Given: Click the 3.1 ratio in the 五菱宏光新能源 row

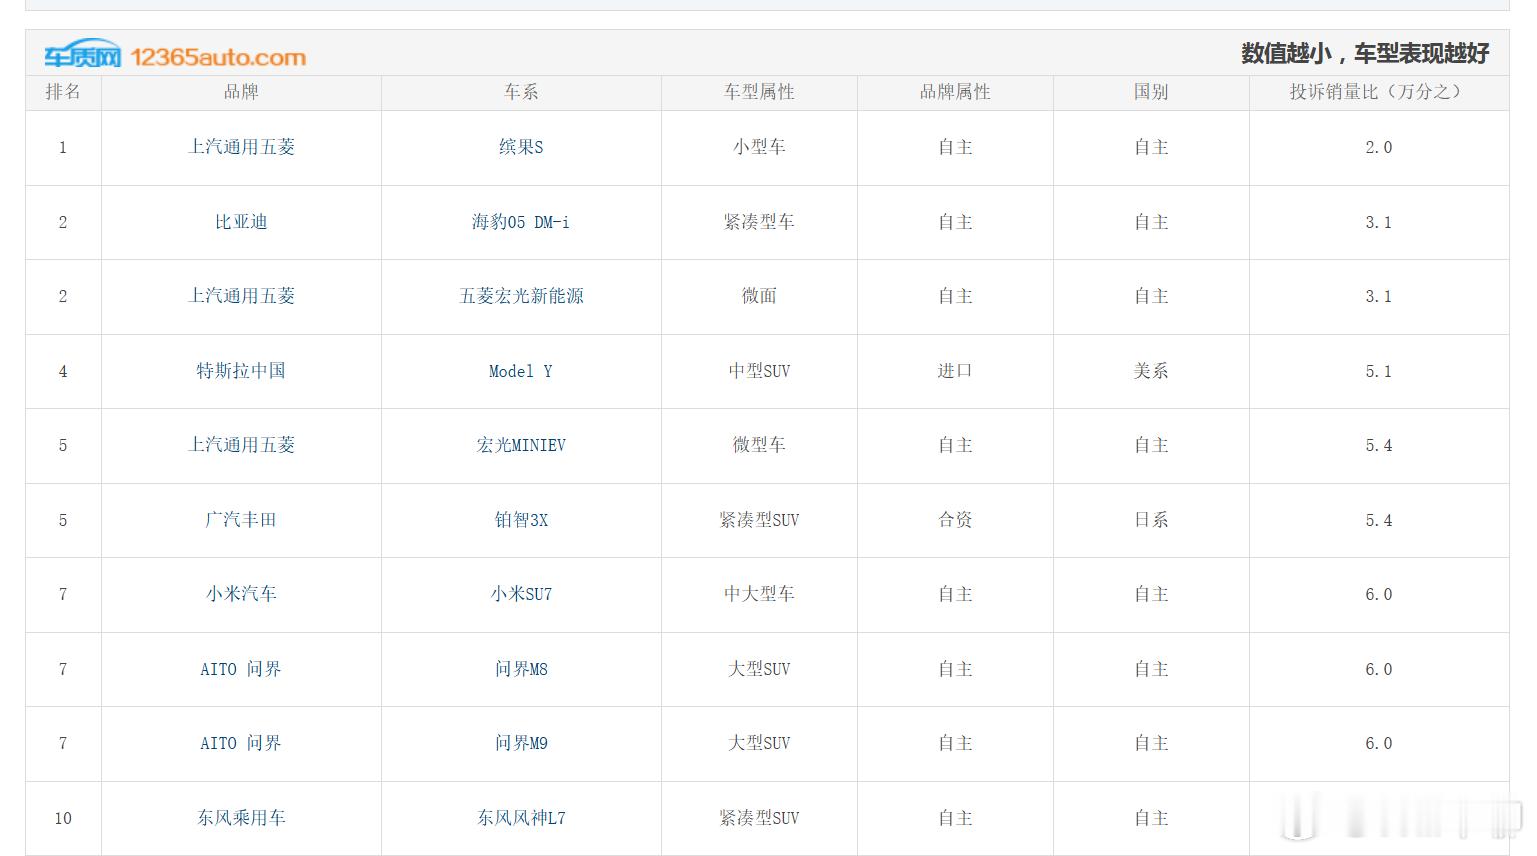Looking at the screenshot, I should click(x=1379, y=296).
